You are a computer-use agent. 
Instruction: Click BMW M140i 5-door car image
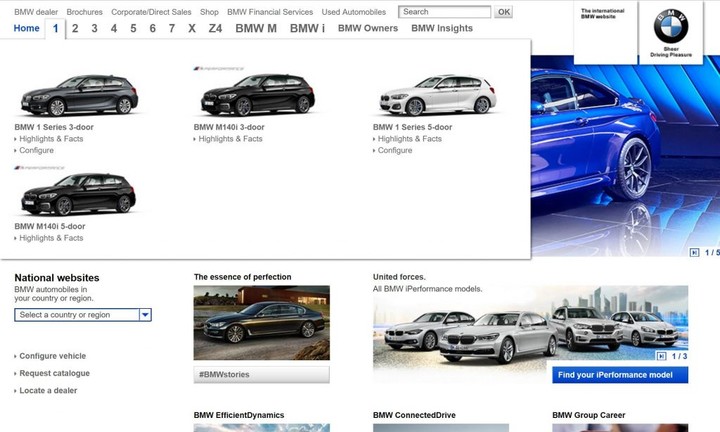(x=79, y=194)
